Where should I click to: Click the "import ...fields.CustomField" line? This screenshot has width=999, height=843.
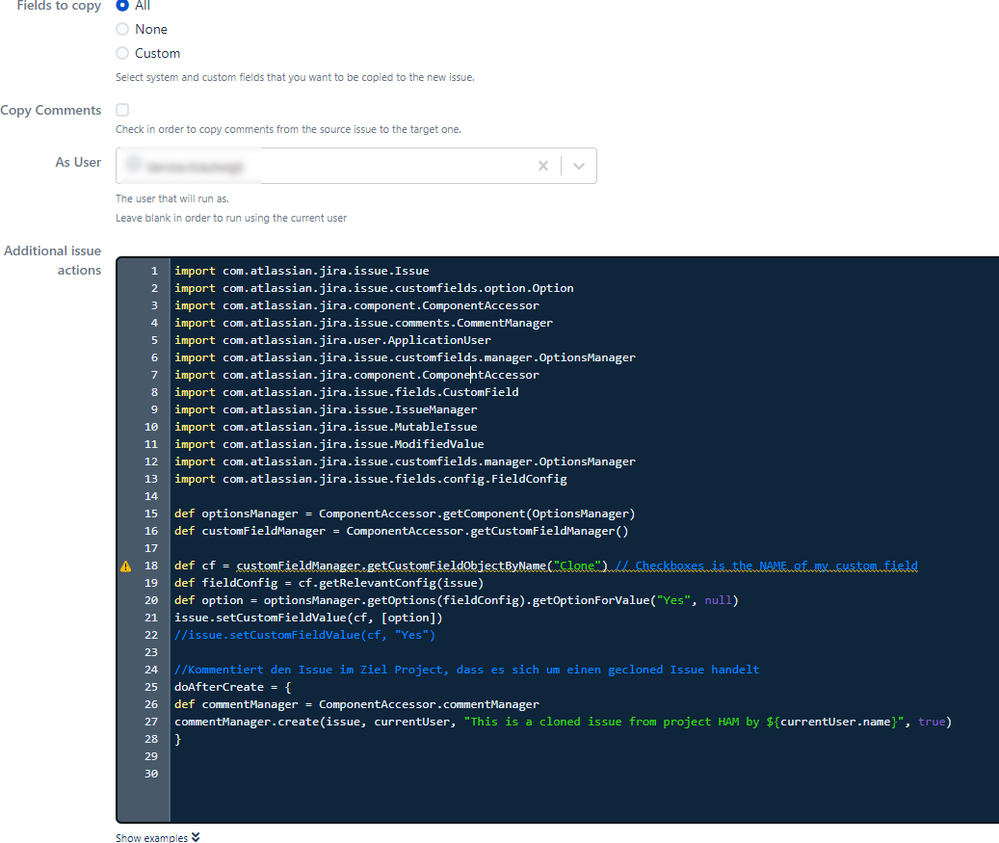[346, 393]
